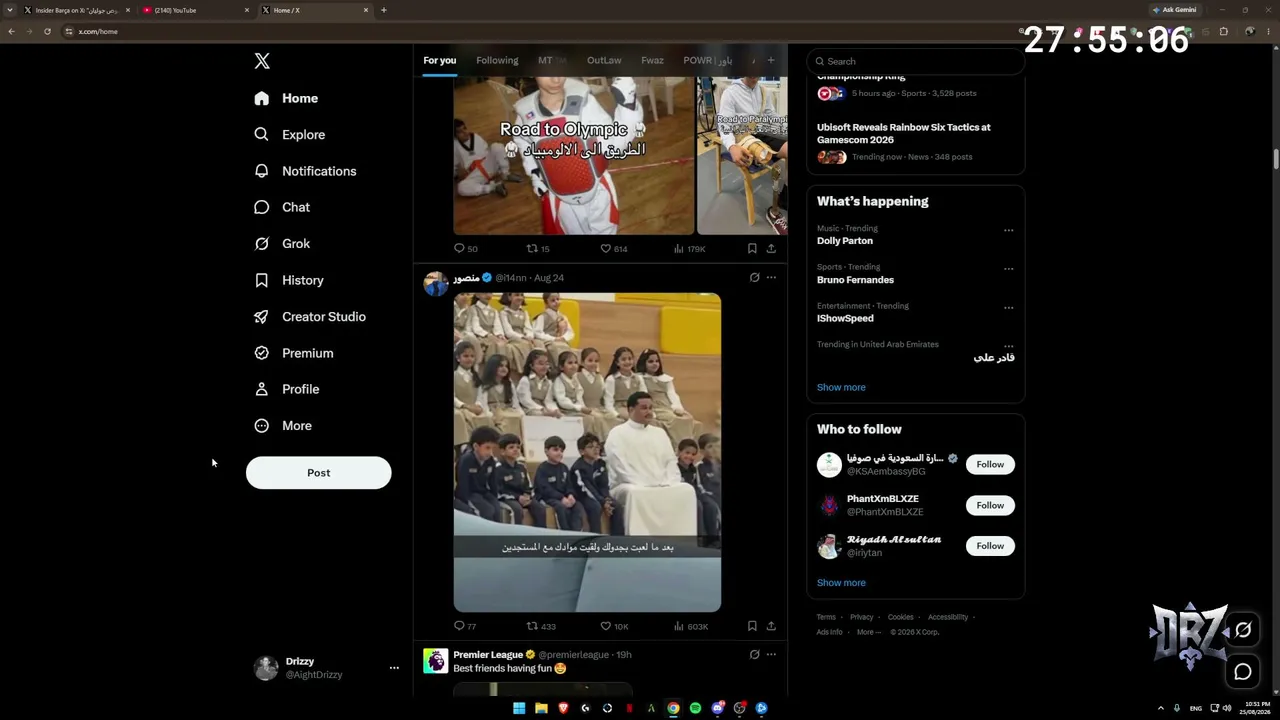Open Profile in the sidebar
Screen dimensions: 1280x720
point(287,389)
